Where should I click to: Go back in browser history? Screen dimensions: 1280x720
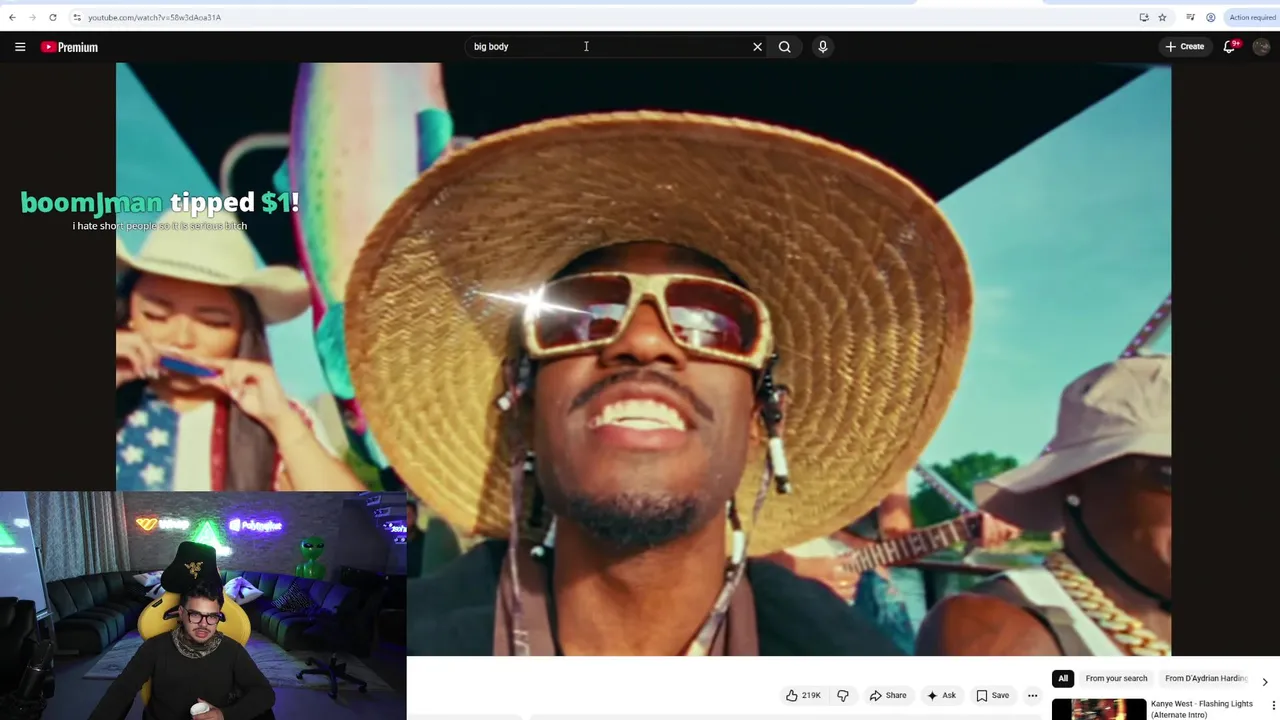click(x=12, y=17)
